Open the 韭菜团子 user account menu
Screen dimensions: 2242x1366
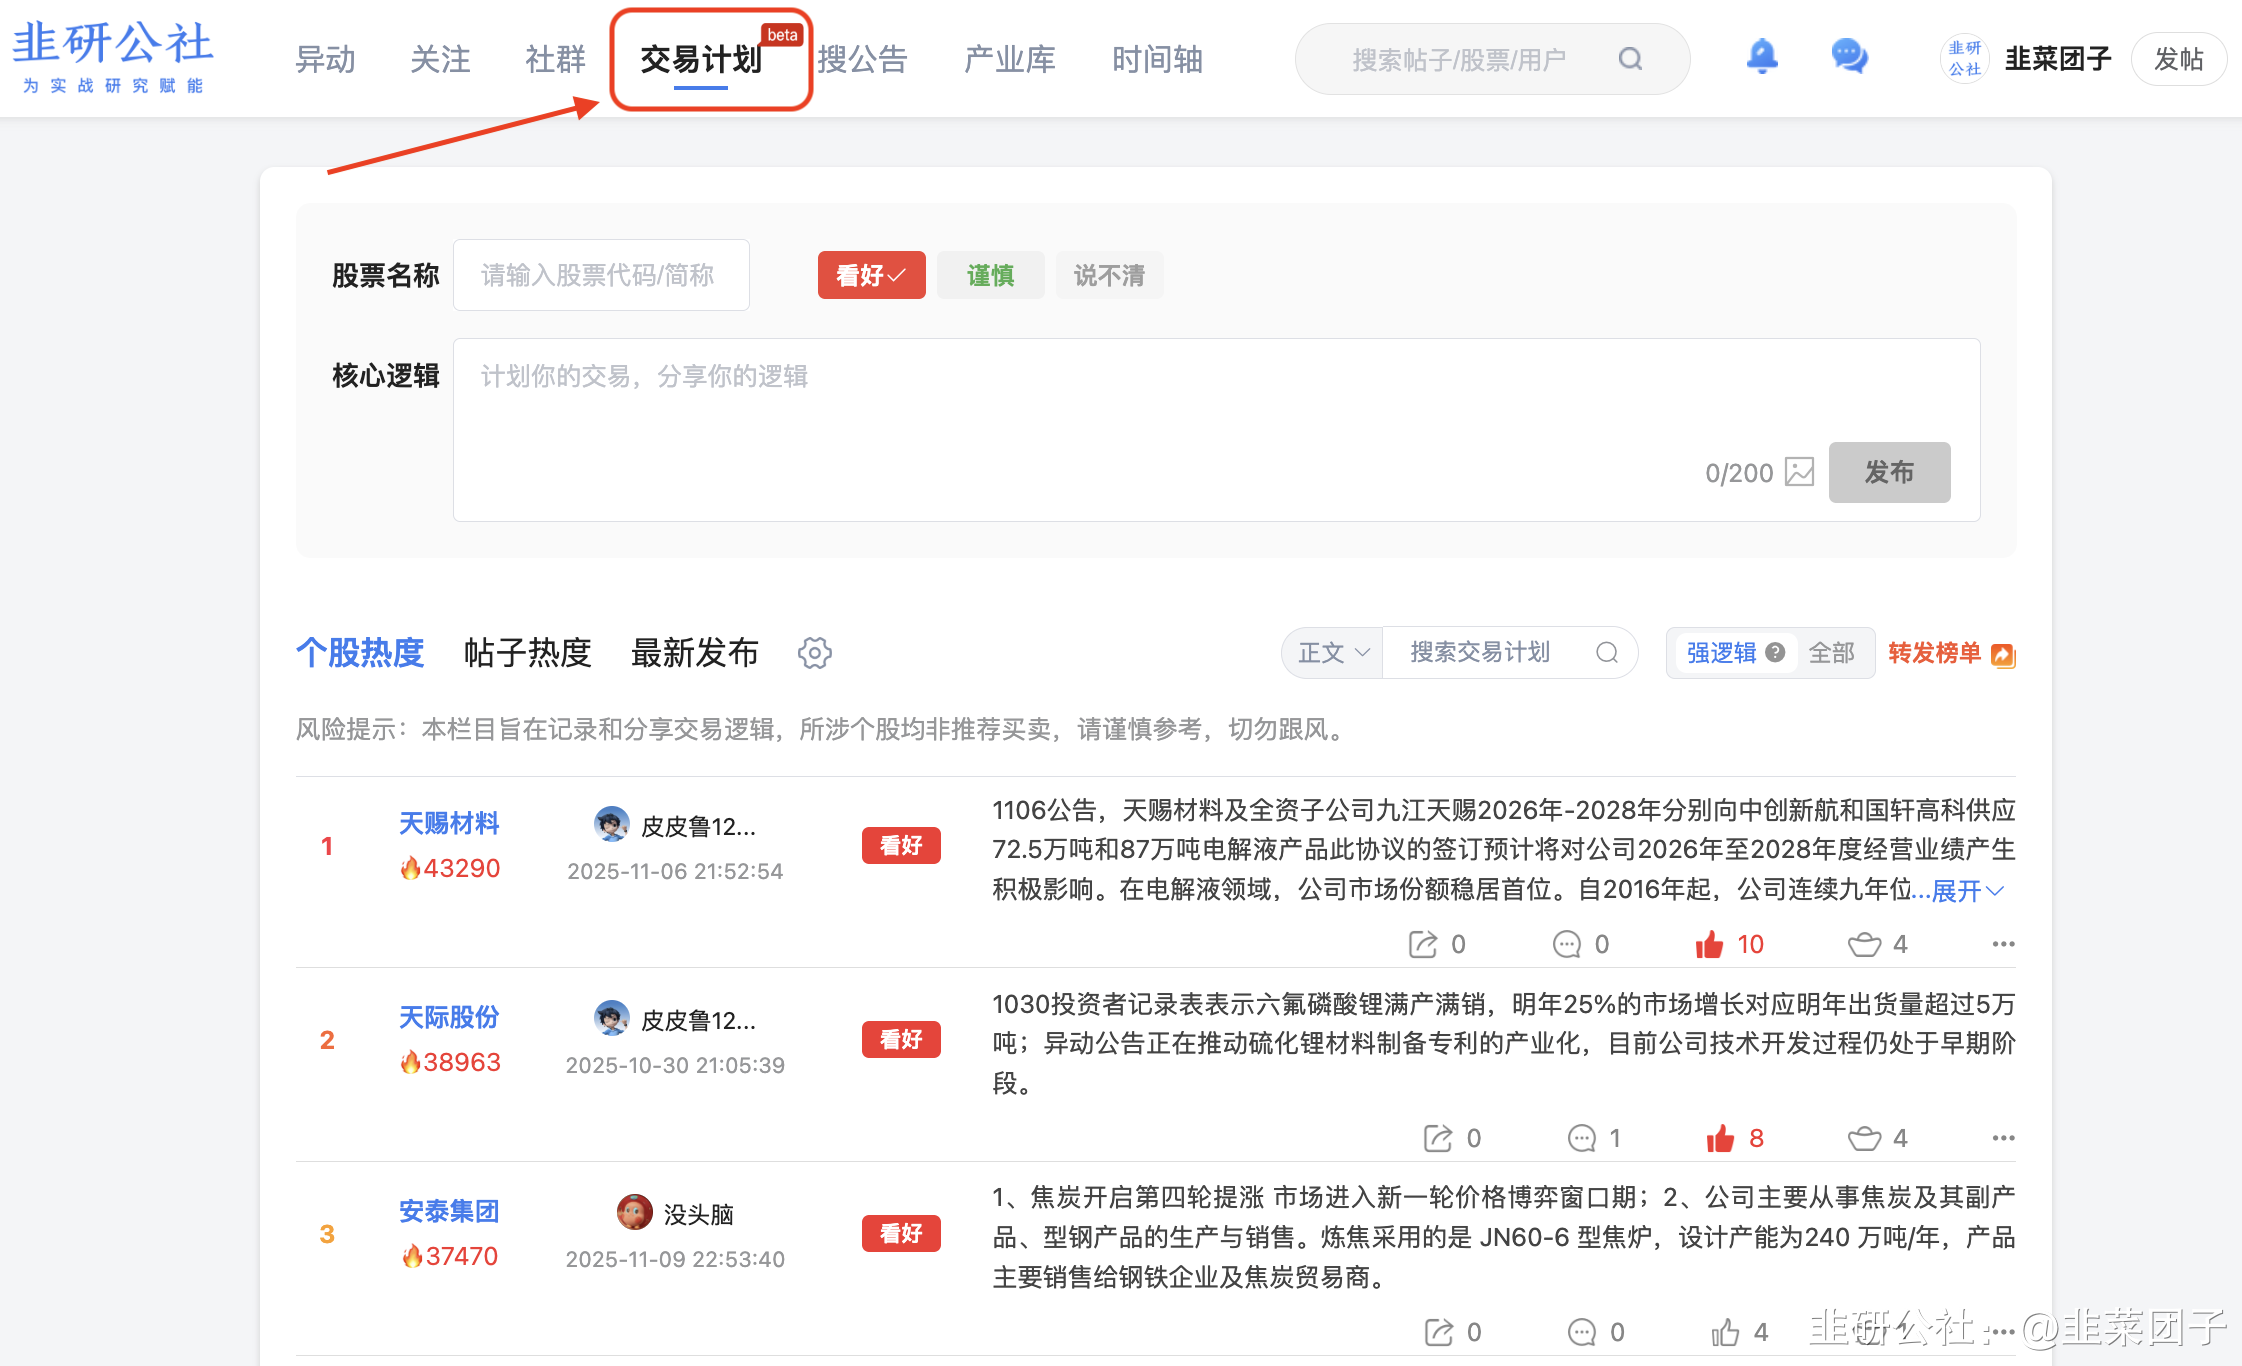pyautogui.click(x=2056, y=59)
